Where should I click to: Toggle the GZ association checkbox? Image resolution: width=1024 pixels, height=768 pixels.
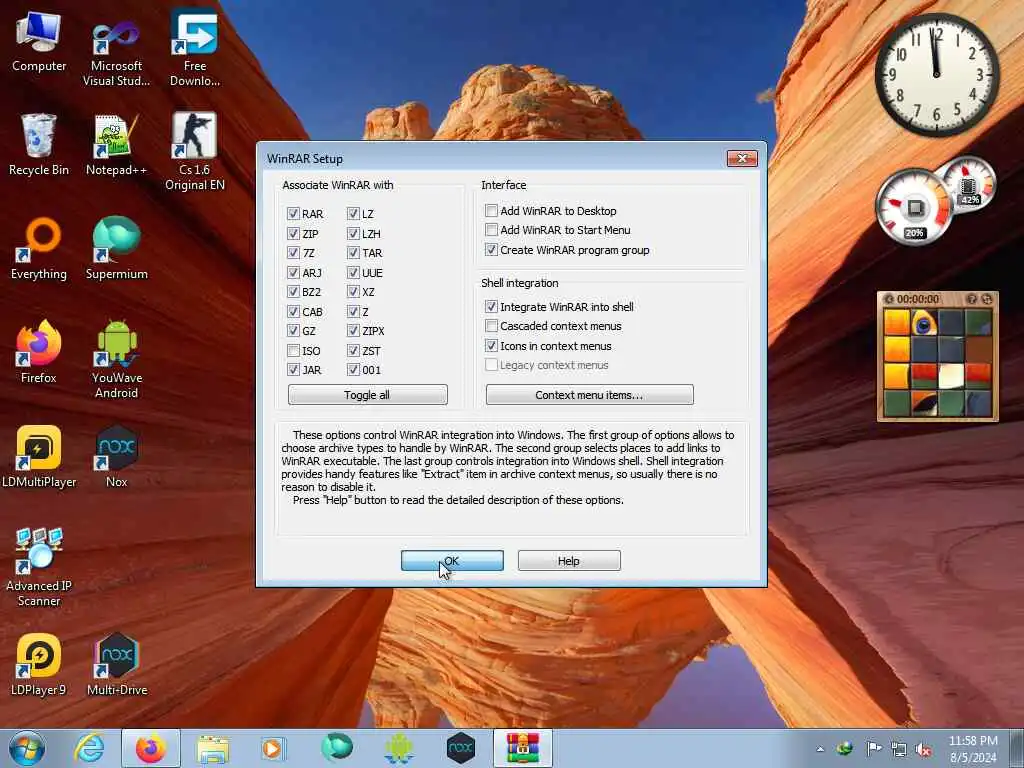coord(293,331)
